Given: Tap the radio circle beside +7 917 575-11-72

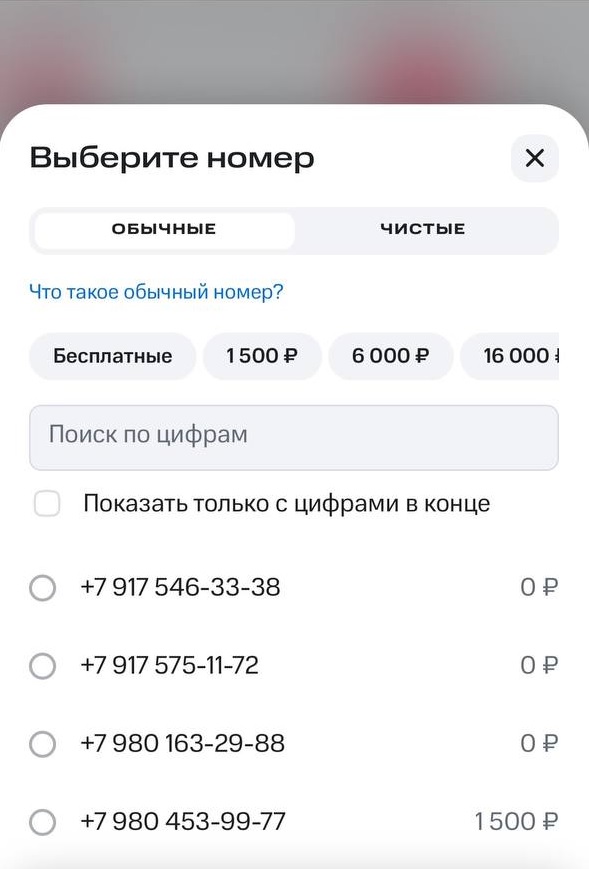Looking at the screenshot, I should click(x=43, y=665).
